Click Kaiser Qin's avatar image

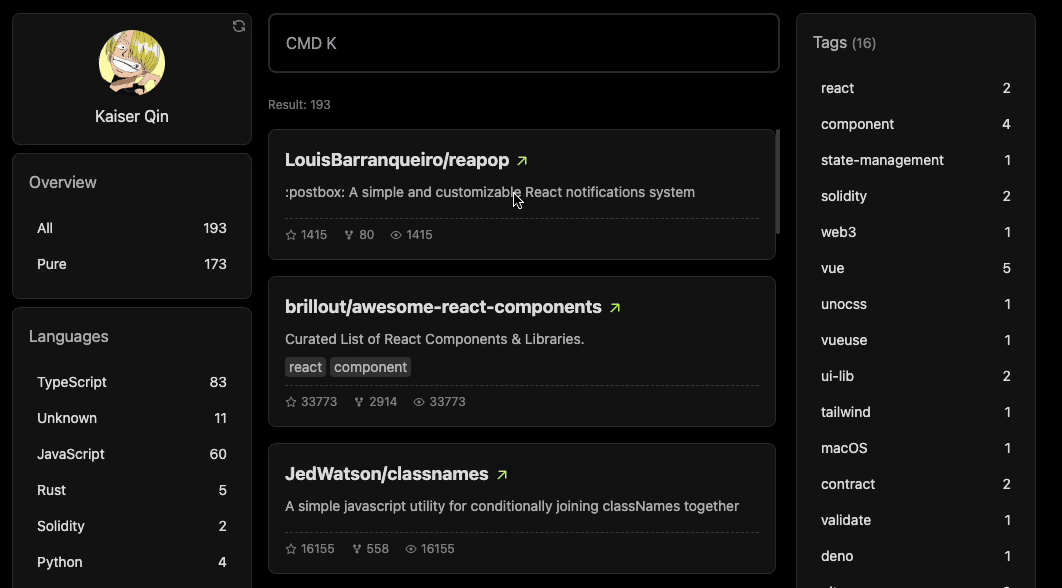point(131,62)
